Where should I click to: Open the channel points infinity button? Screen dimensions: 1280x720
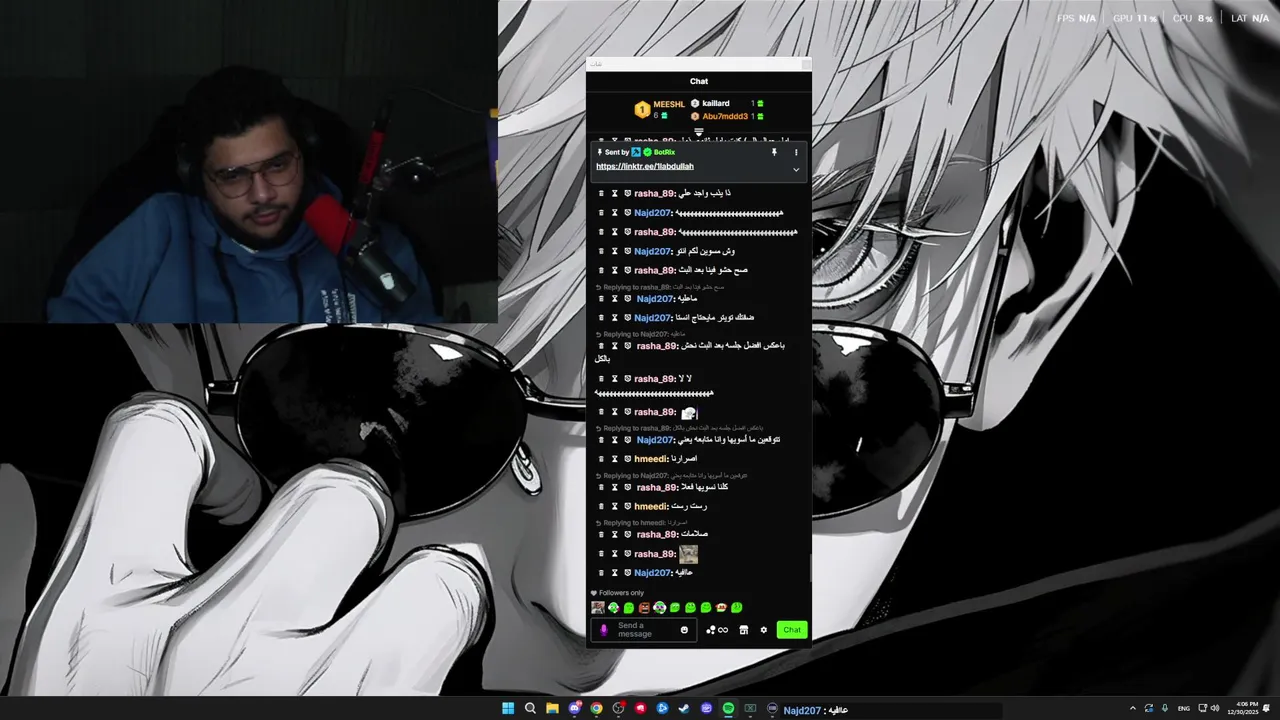pos(717,630)
